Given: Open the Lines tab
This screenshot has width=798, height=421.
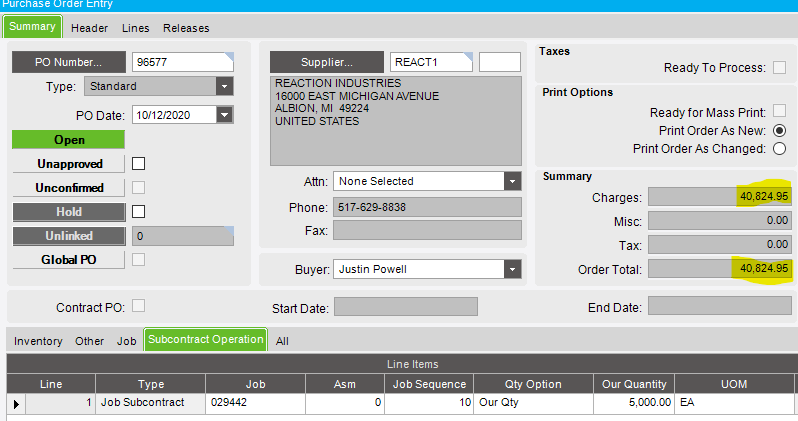Looking at the screenshot, I should point(135,28).
